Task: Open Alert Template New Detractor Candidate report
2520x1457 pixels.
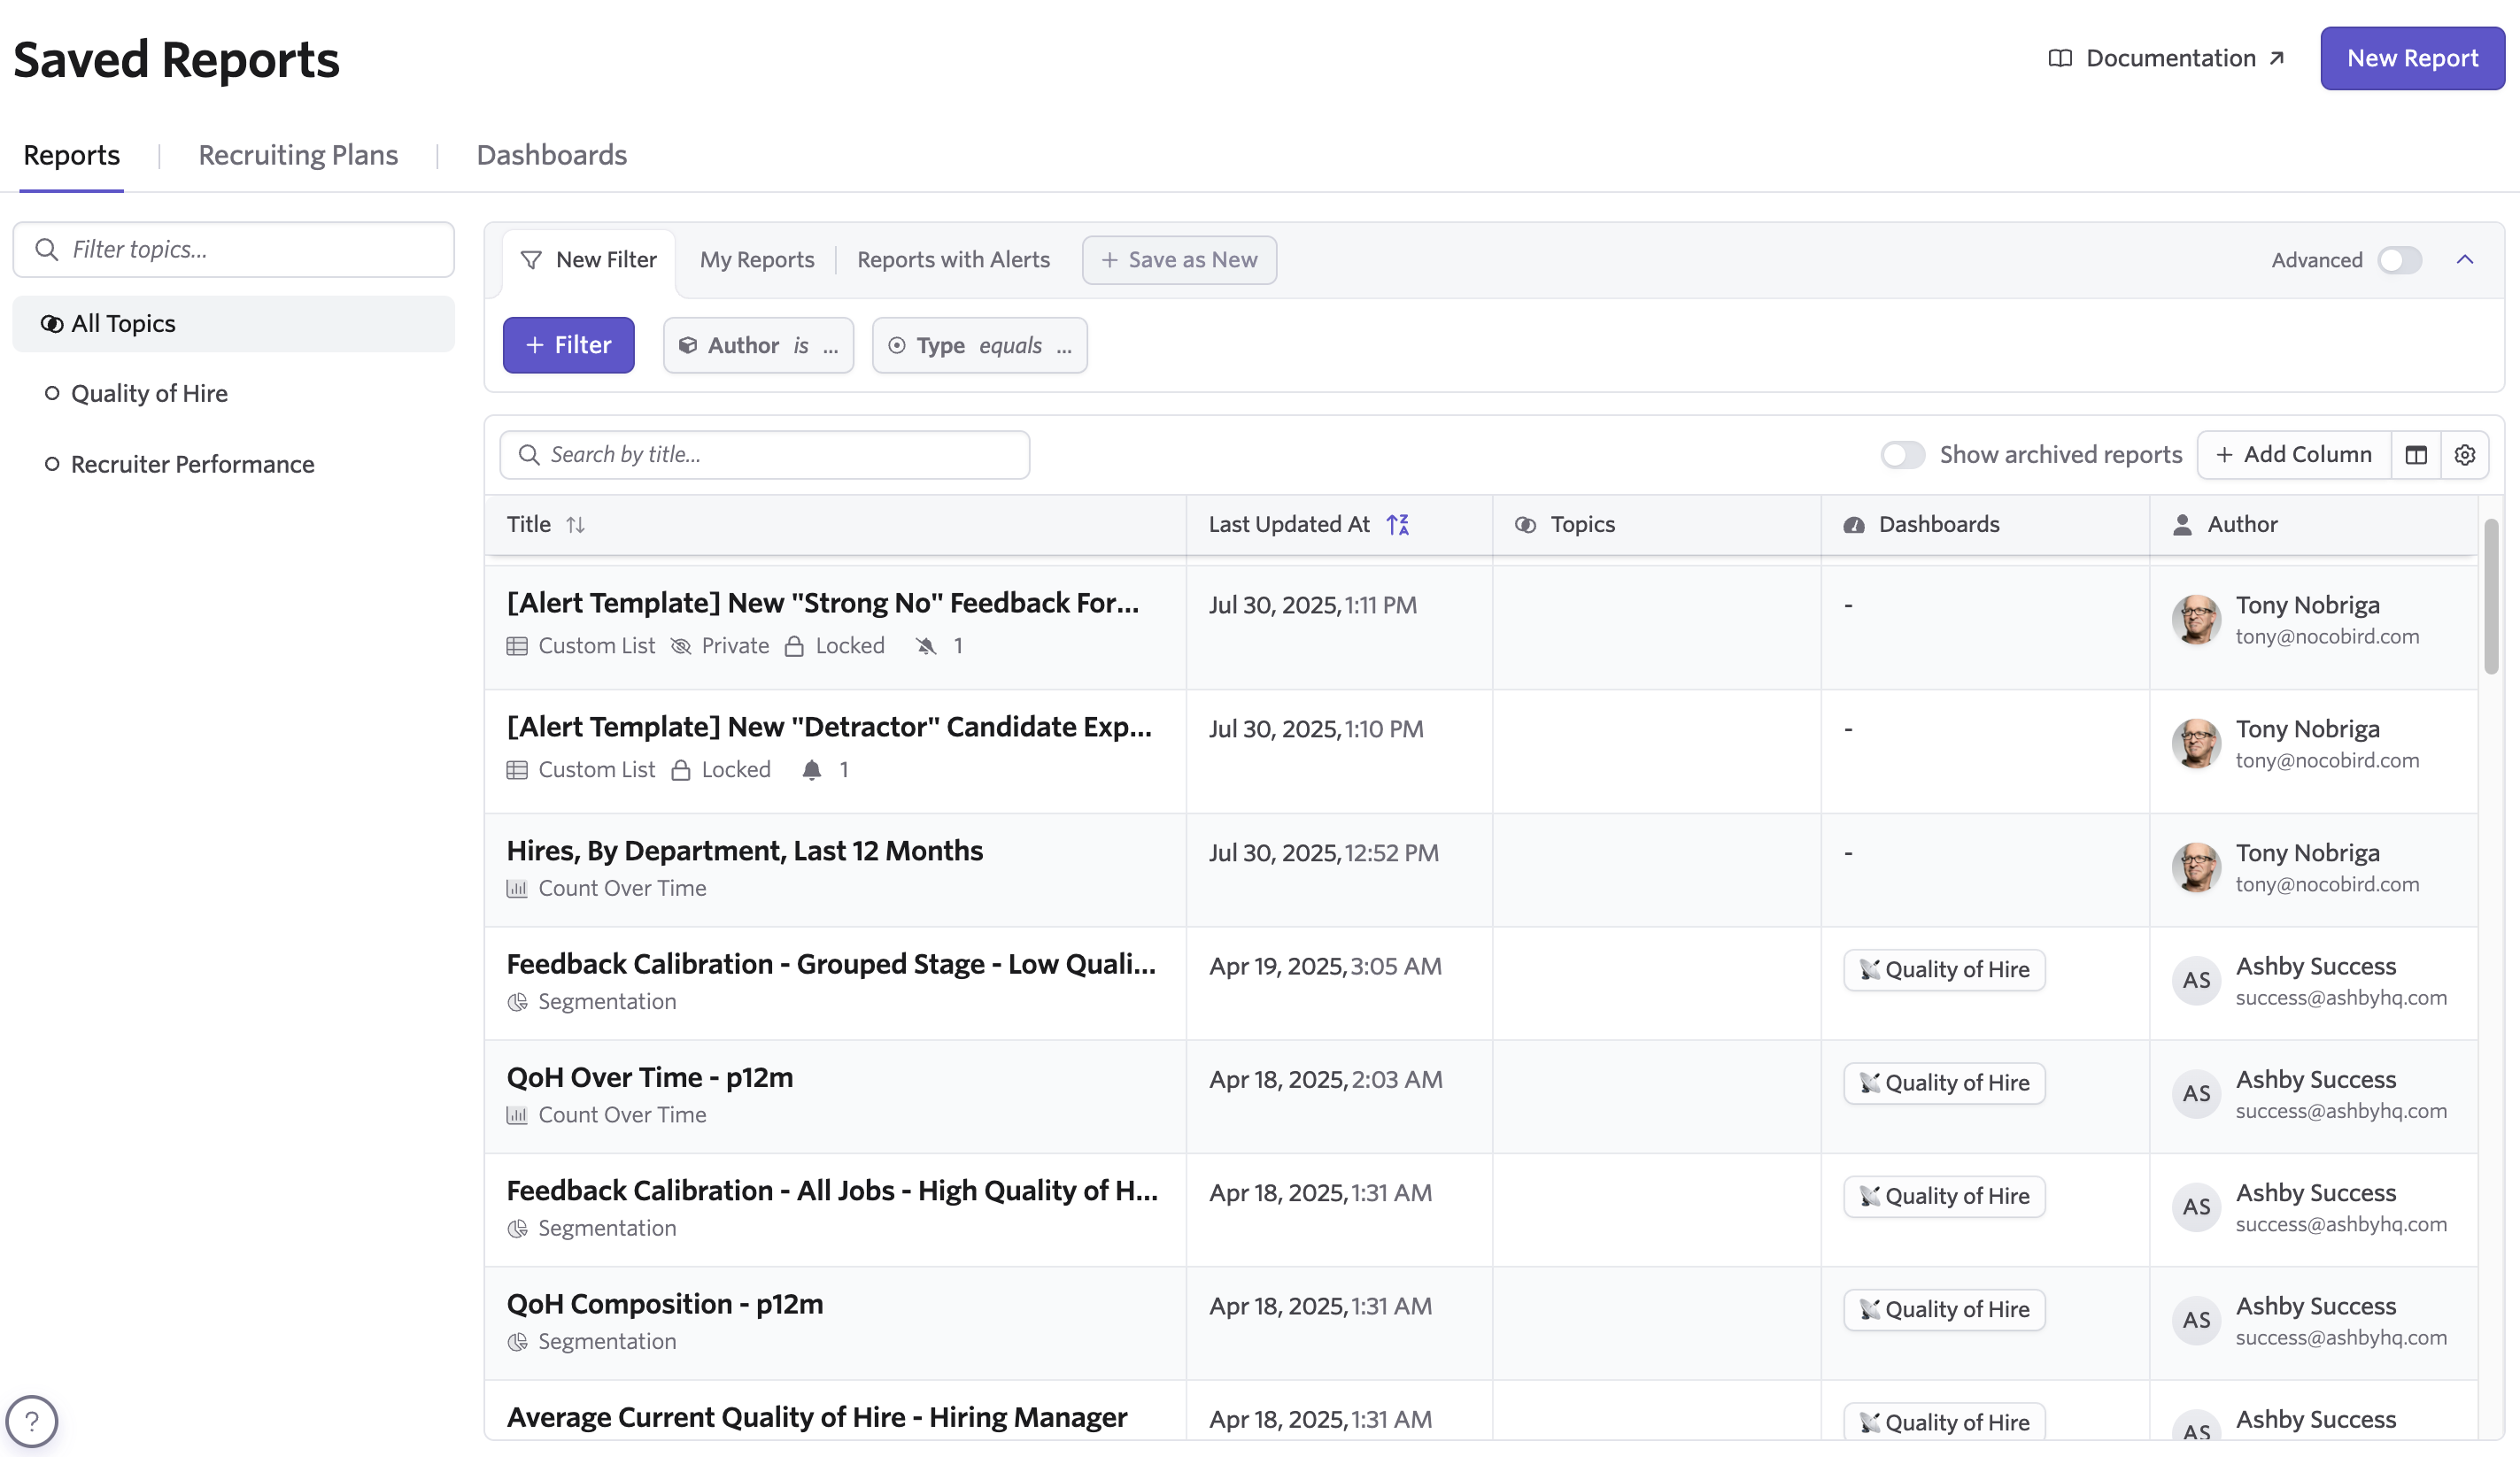Action: click(x=828, y=727)
